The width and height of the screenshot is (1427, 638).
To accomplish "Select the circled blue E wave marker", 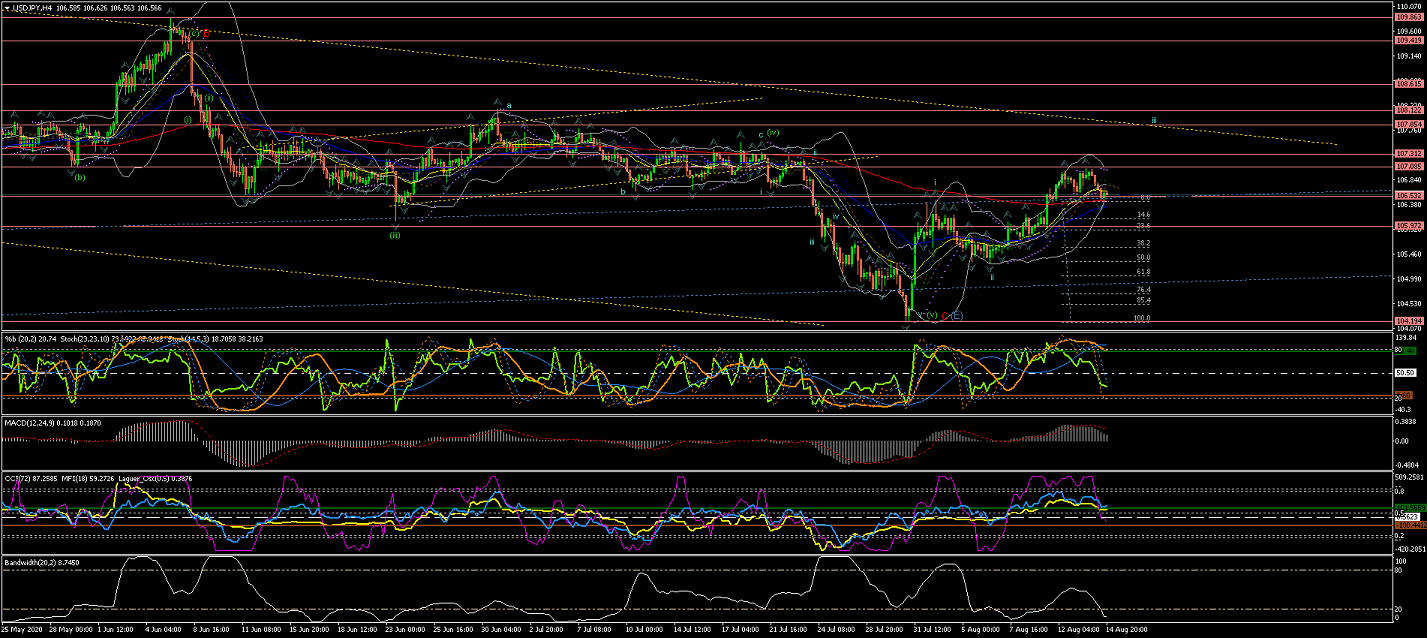I will (957, 316).
